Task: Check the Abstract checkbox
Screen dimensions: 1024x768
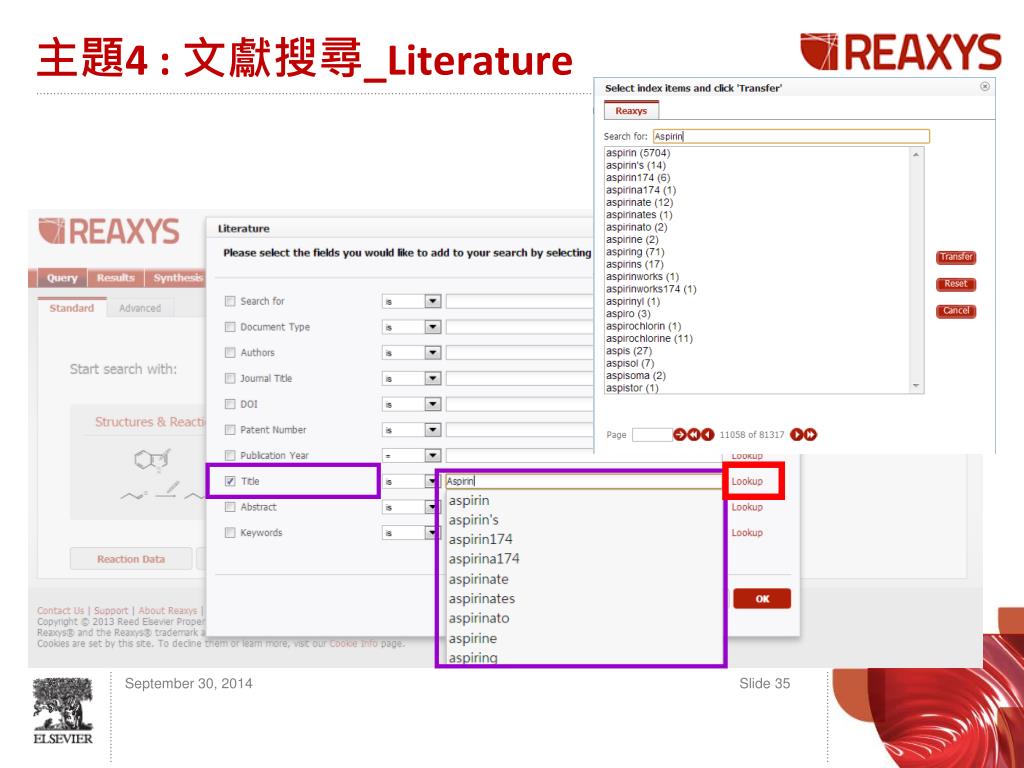Action: point(230,507)
